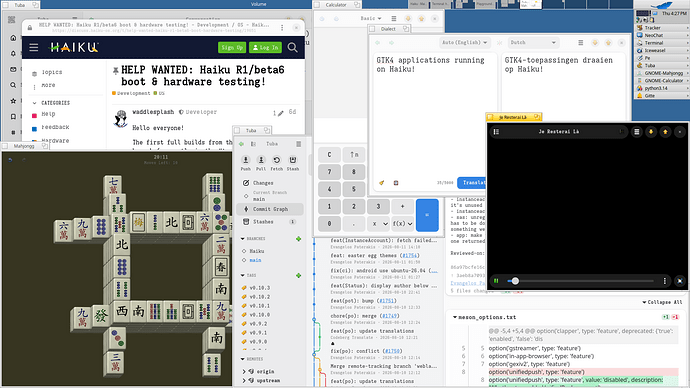Image resolution: width=690 pixels, height=388 pixels.
Task: Open Topics in Haiku forum sidebar
Action: pyautogui.click(x=52, y=72)
